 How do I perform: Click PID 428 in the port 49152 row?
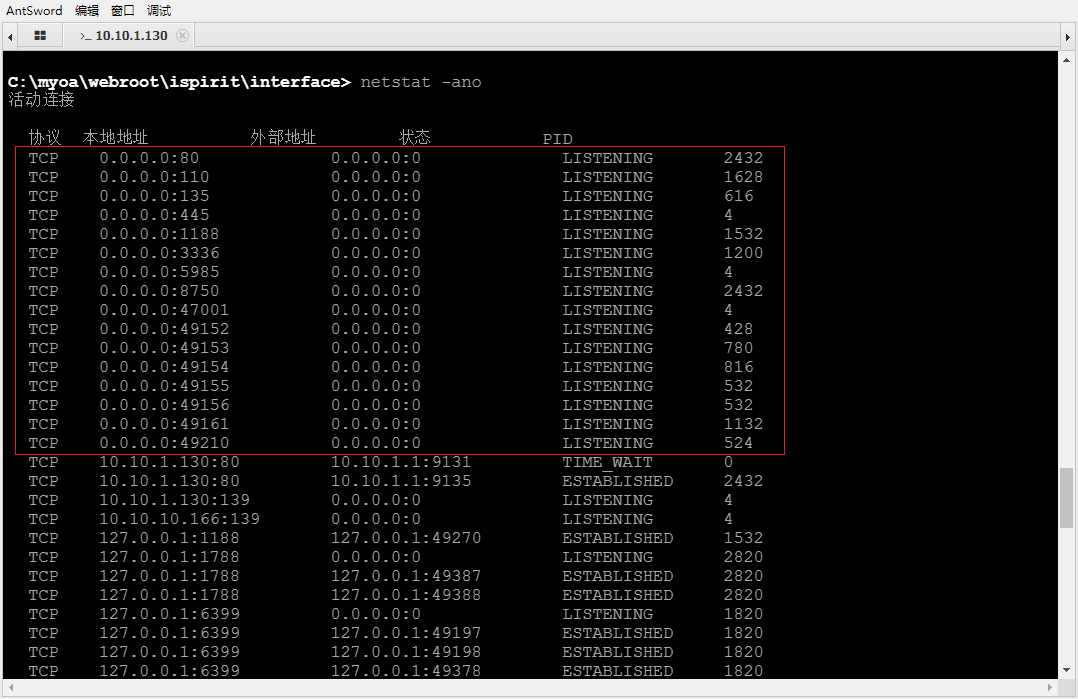(738, 329)
